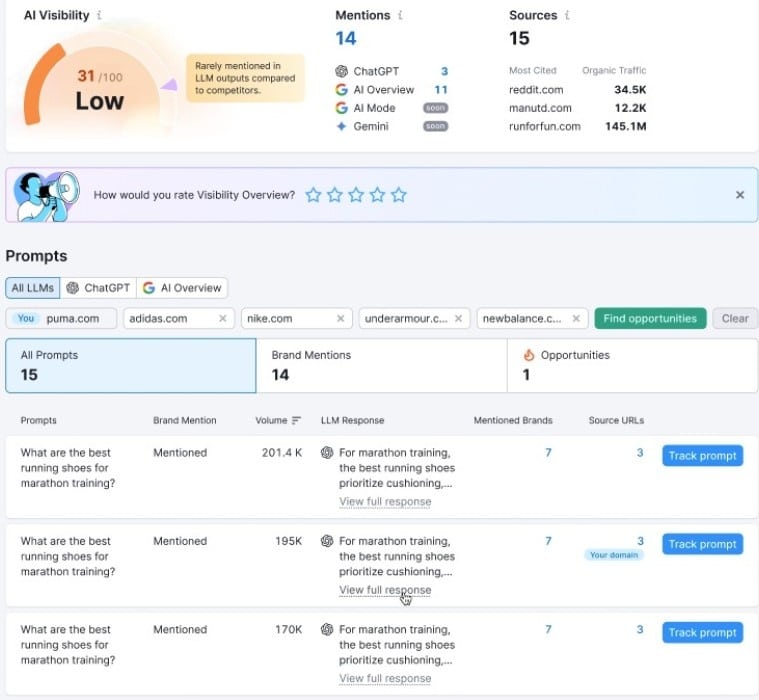759x700 pixels.
Task: Open the All Prompts 15 tab
Action: (130, 365)
